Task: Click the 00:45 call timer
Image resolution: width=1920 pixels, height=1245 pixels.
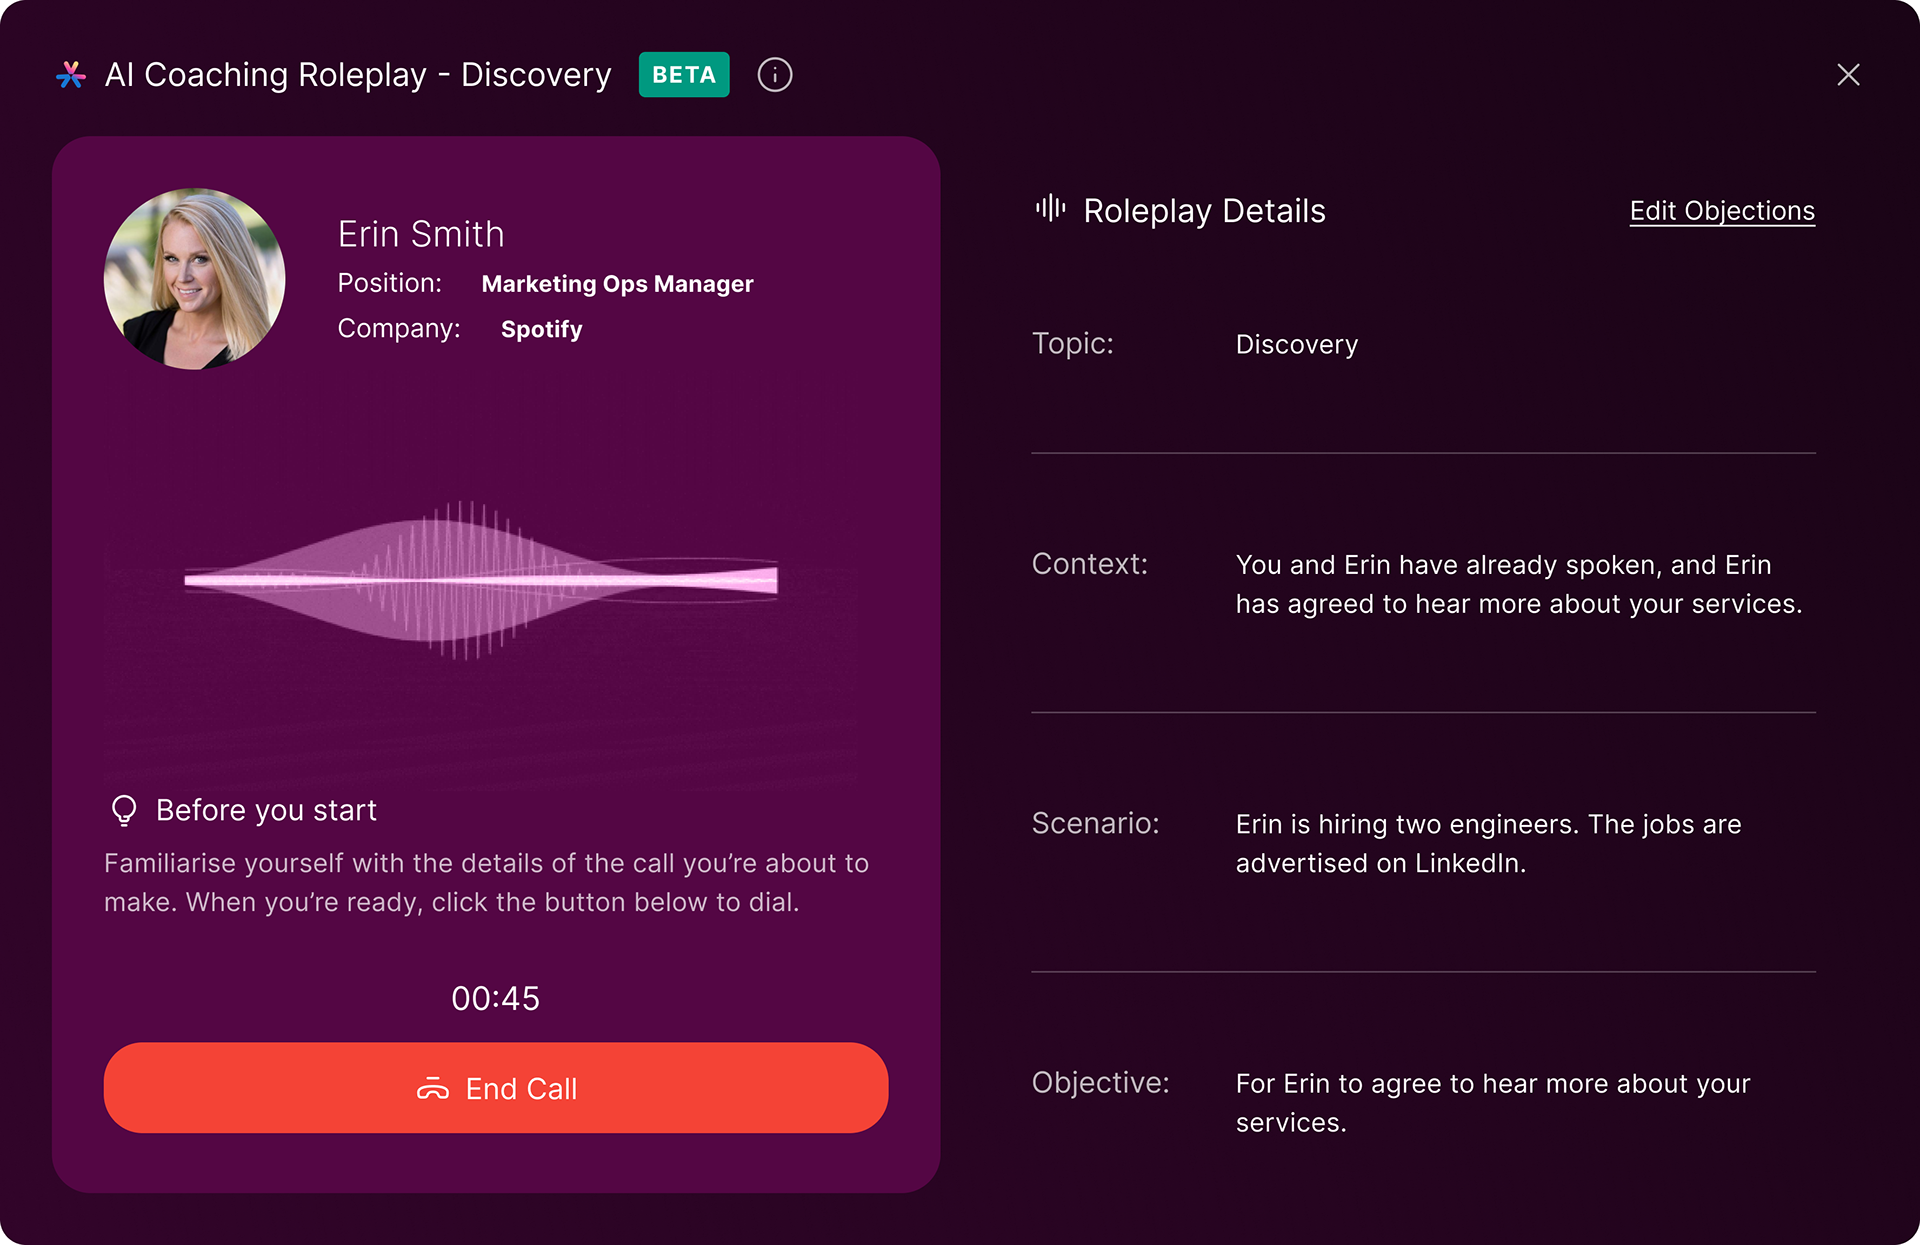Action: 495,998
